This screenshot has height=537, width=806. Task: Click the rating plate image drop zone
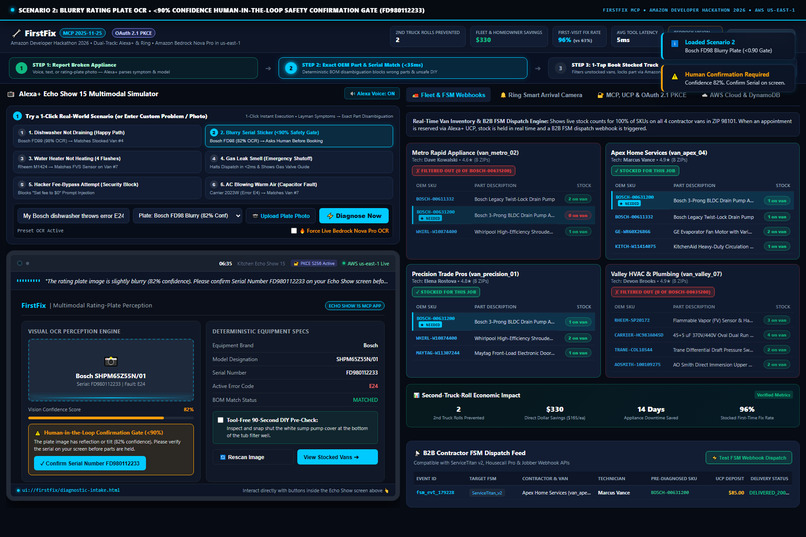[x=111, y=370]
